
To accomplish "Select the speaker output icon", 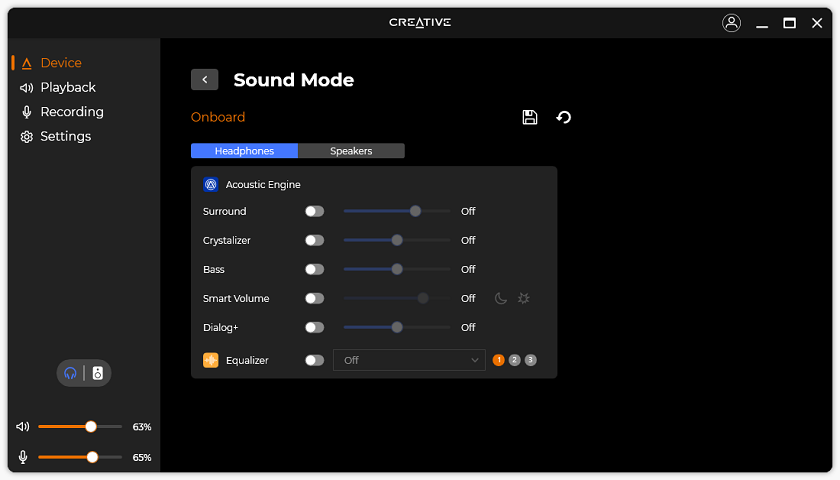I will click(98, 373).
